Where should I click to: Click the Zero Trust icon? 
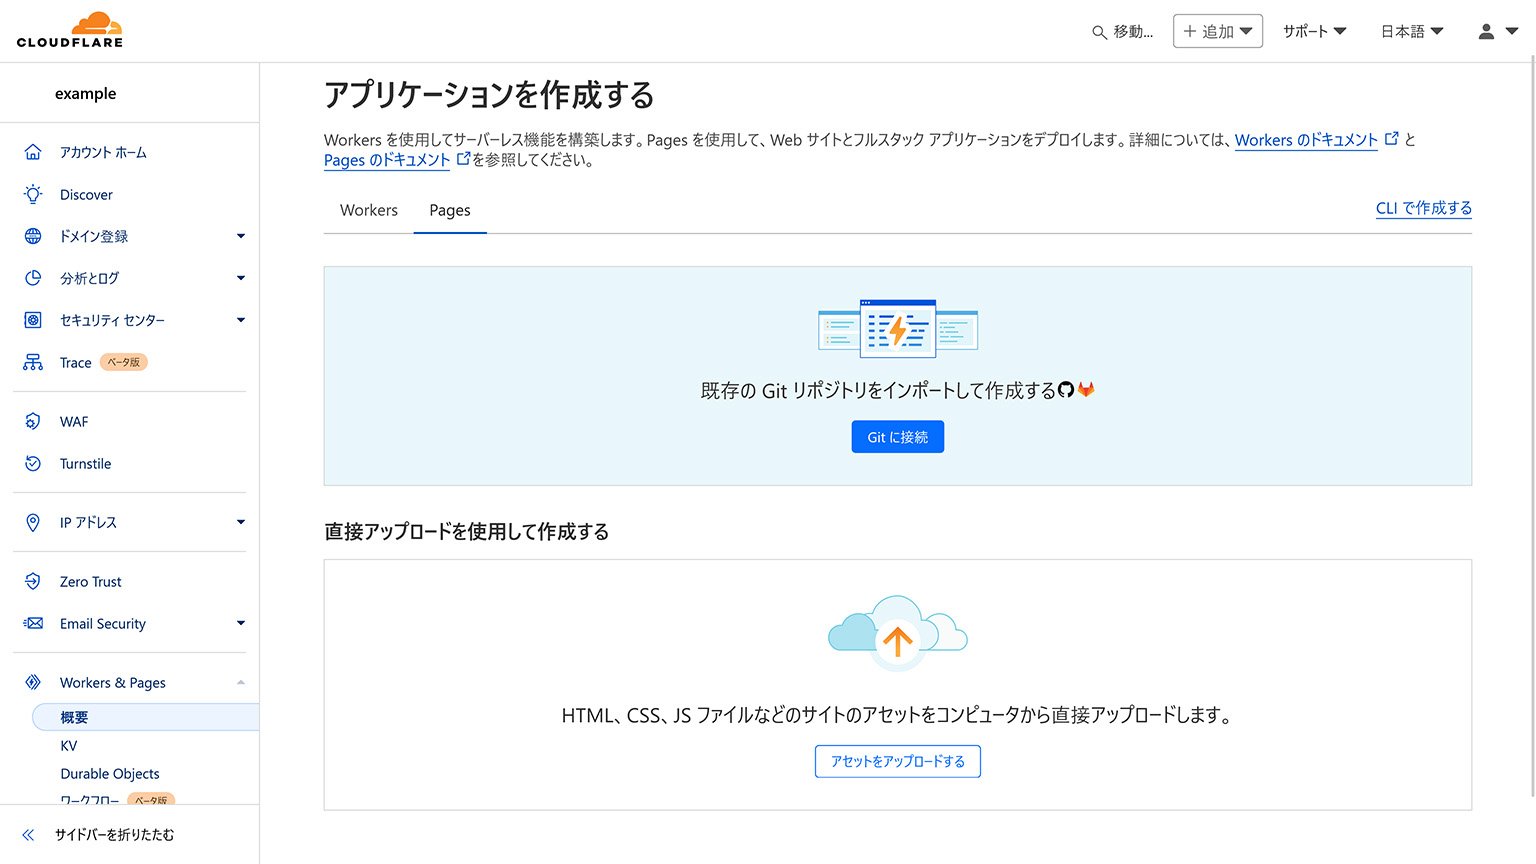[33, 581]
